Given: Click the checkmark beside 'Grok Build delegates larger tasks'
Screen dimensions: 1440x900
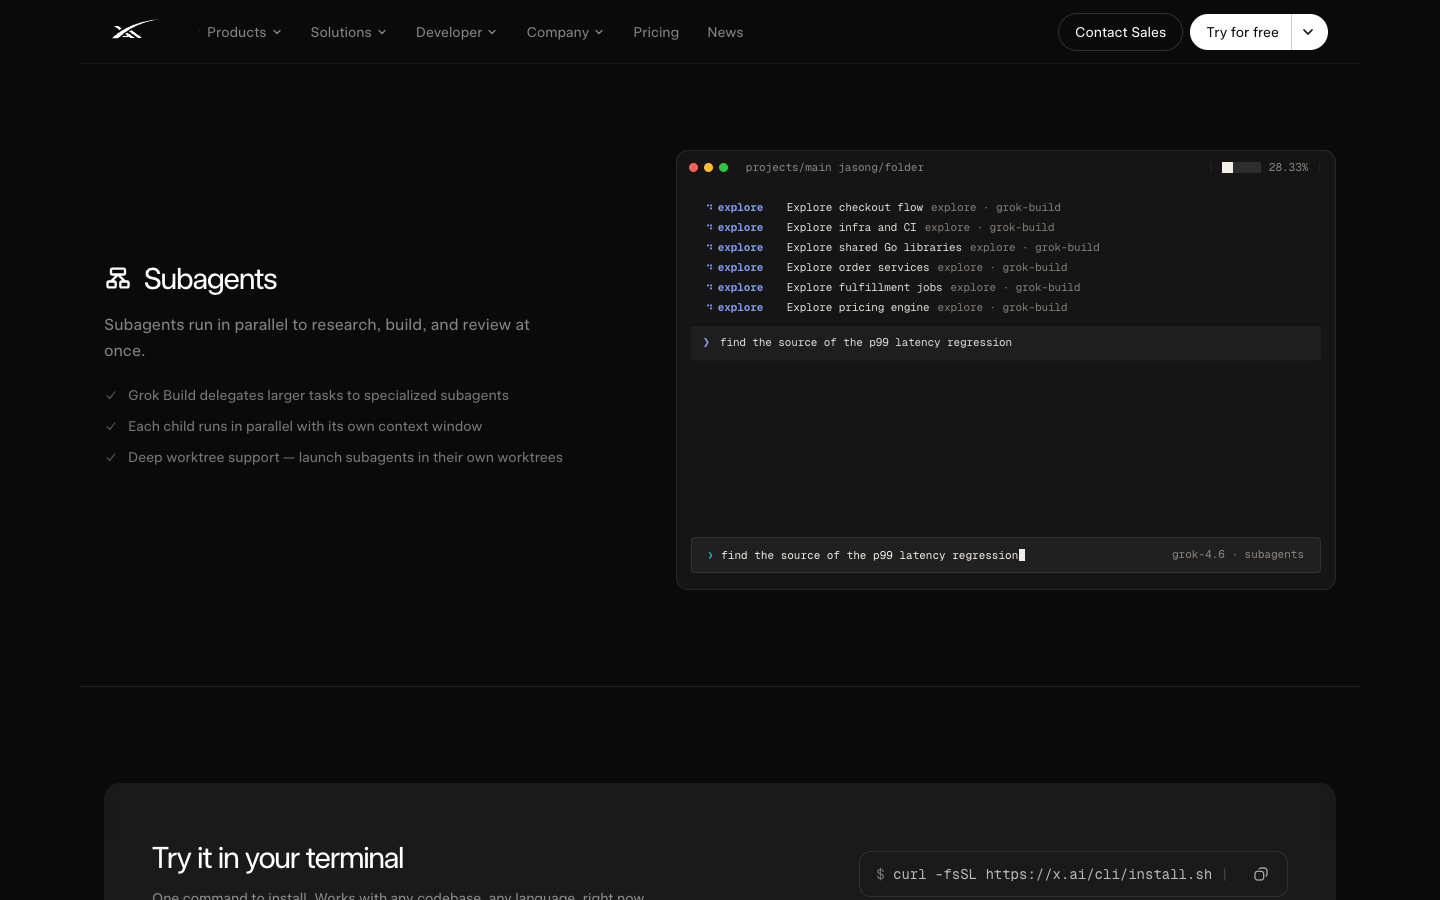Looking at the screenshot, I should pos(111,396).
